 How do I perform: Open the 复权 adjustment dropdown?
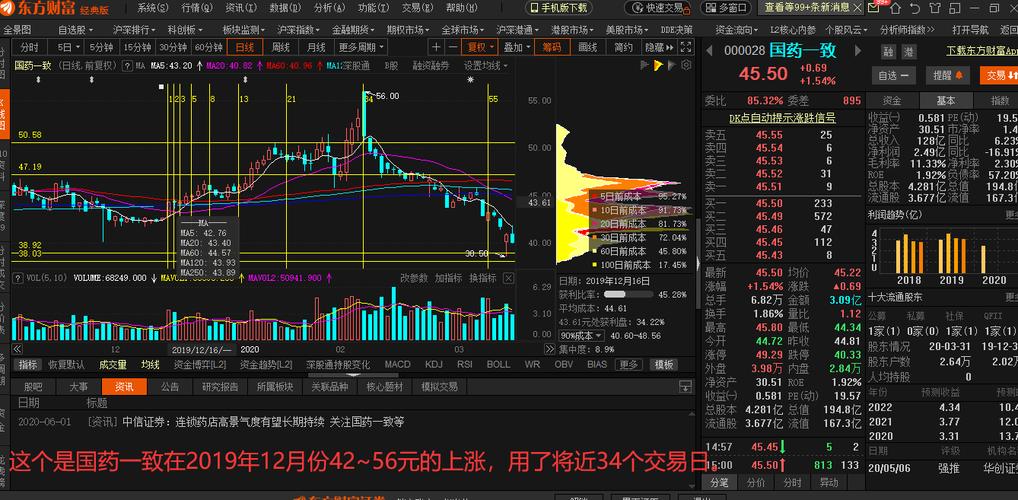(480, 47)
